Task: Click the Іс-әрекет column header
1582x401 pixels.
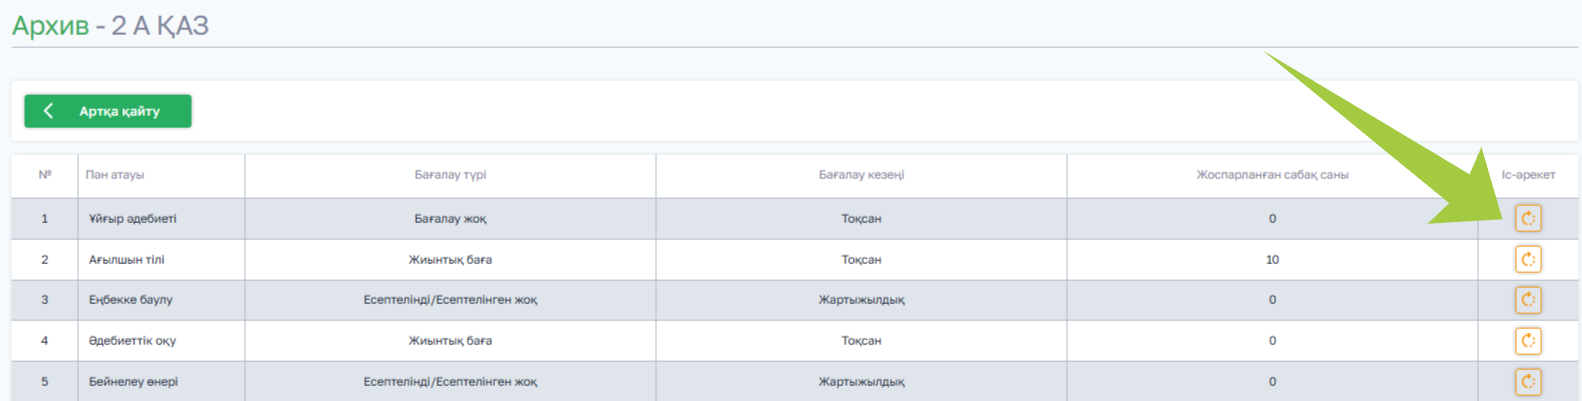Action: (1528, 175)
